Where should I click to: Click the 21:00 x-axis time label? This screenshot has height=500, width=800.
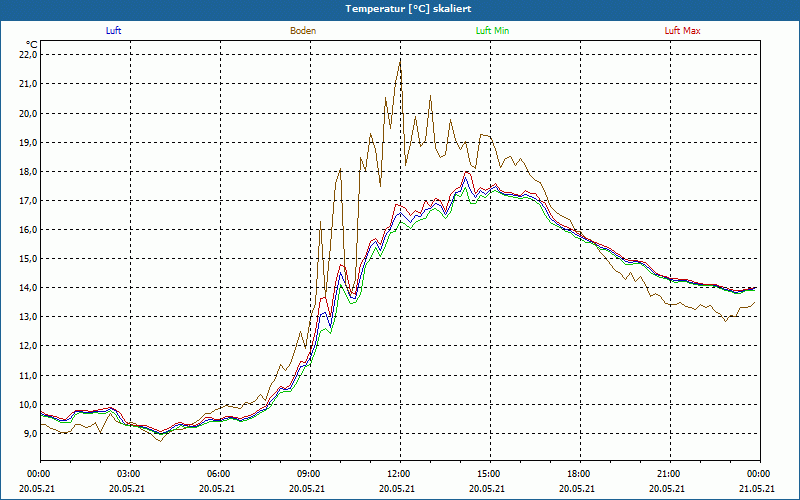(x=670, y=474)
